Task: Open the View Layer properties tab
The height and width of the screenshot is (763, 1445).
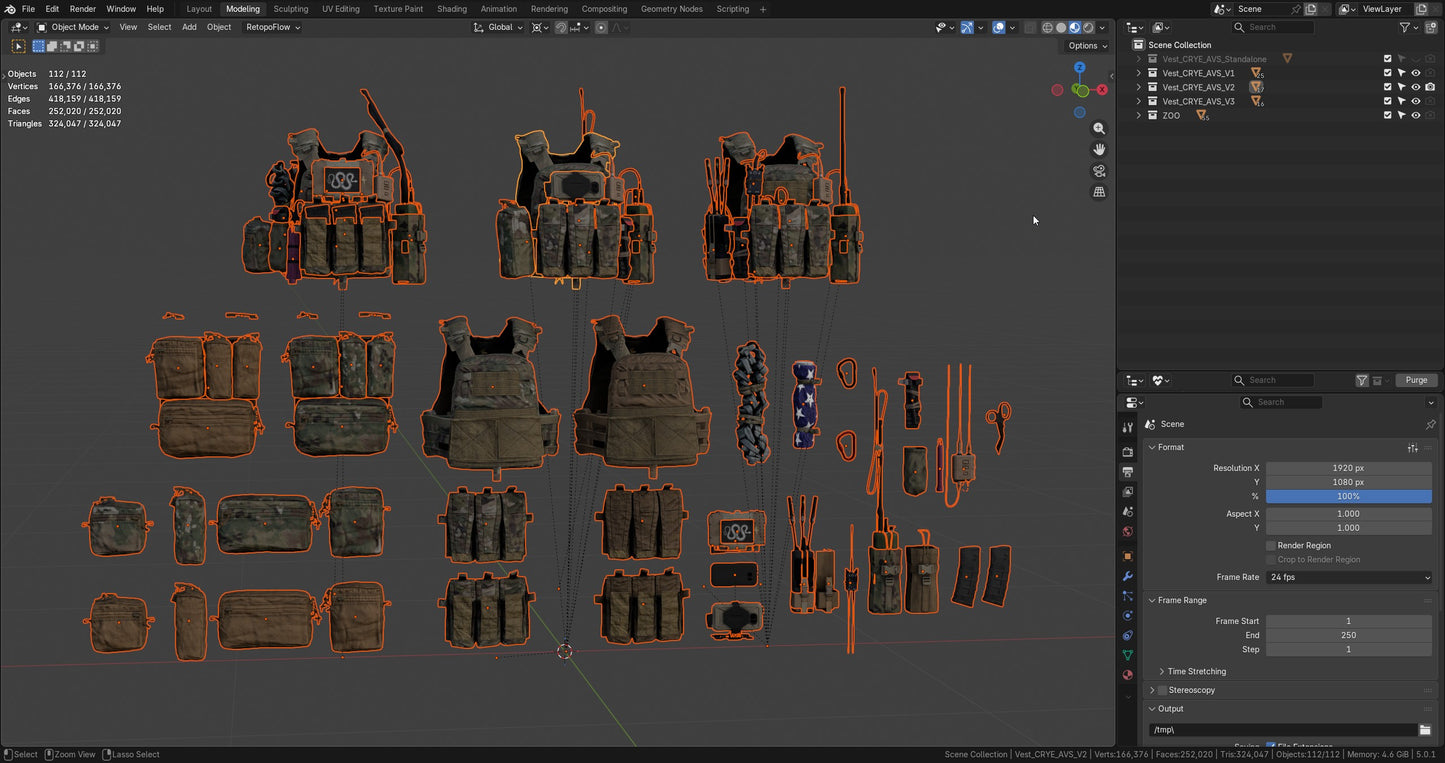Action: [x=1128, y=492]
